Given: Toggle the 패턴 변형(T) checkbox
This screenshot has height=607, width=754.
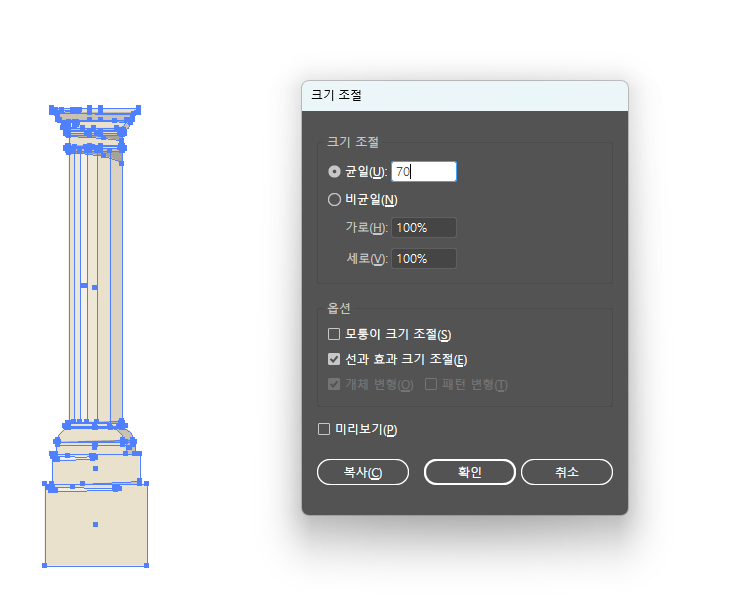Looking at the screenshot, I should 431,384.
